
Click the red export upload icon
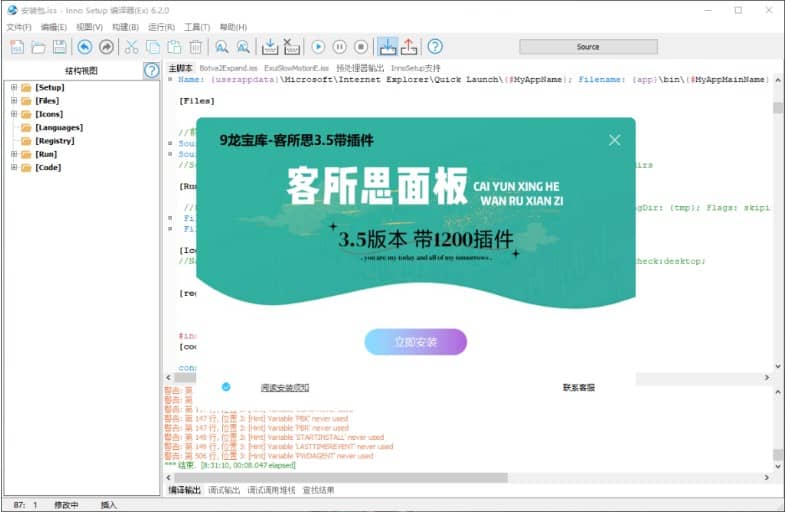[409, 47]
